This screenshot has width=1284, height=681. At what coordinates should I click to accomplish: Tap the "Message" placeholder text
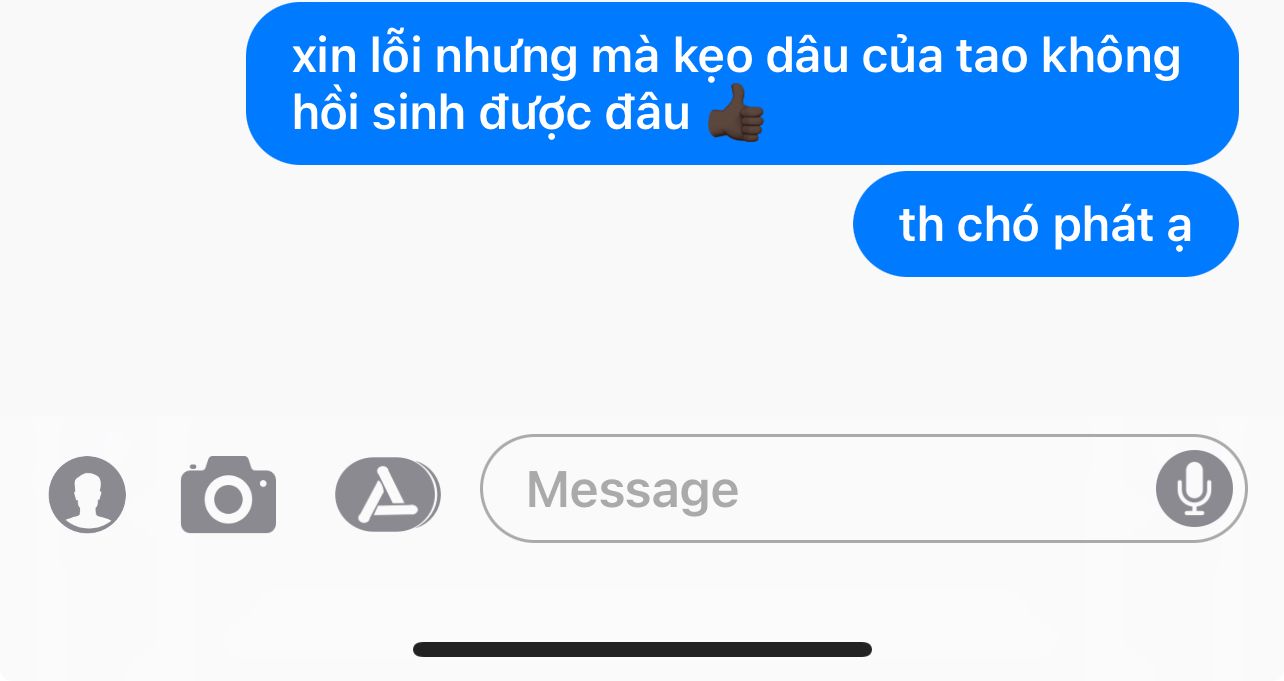(x=633, y=490)
